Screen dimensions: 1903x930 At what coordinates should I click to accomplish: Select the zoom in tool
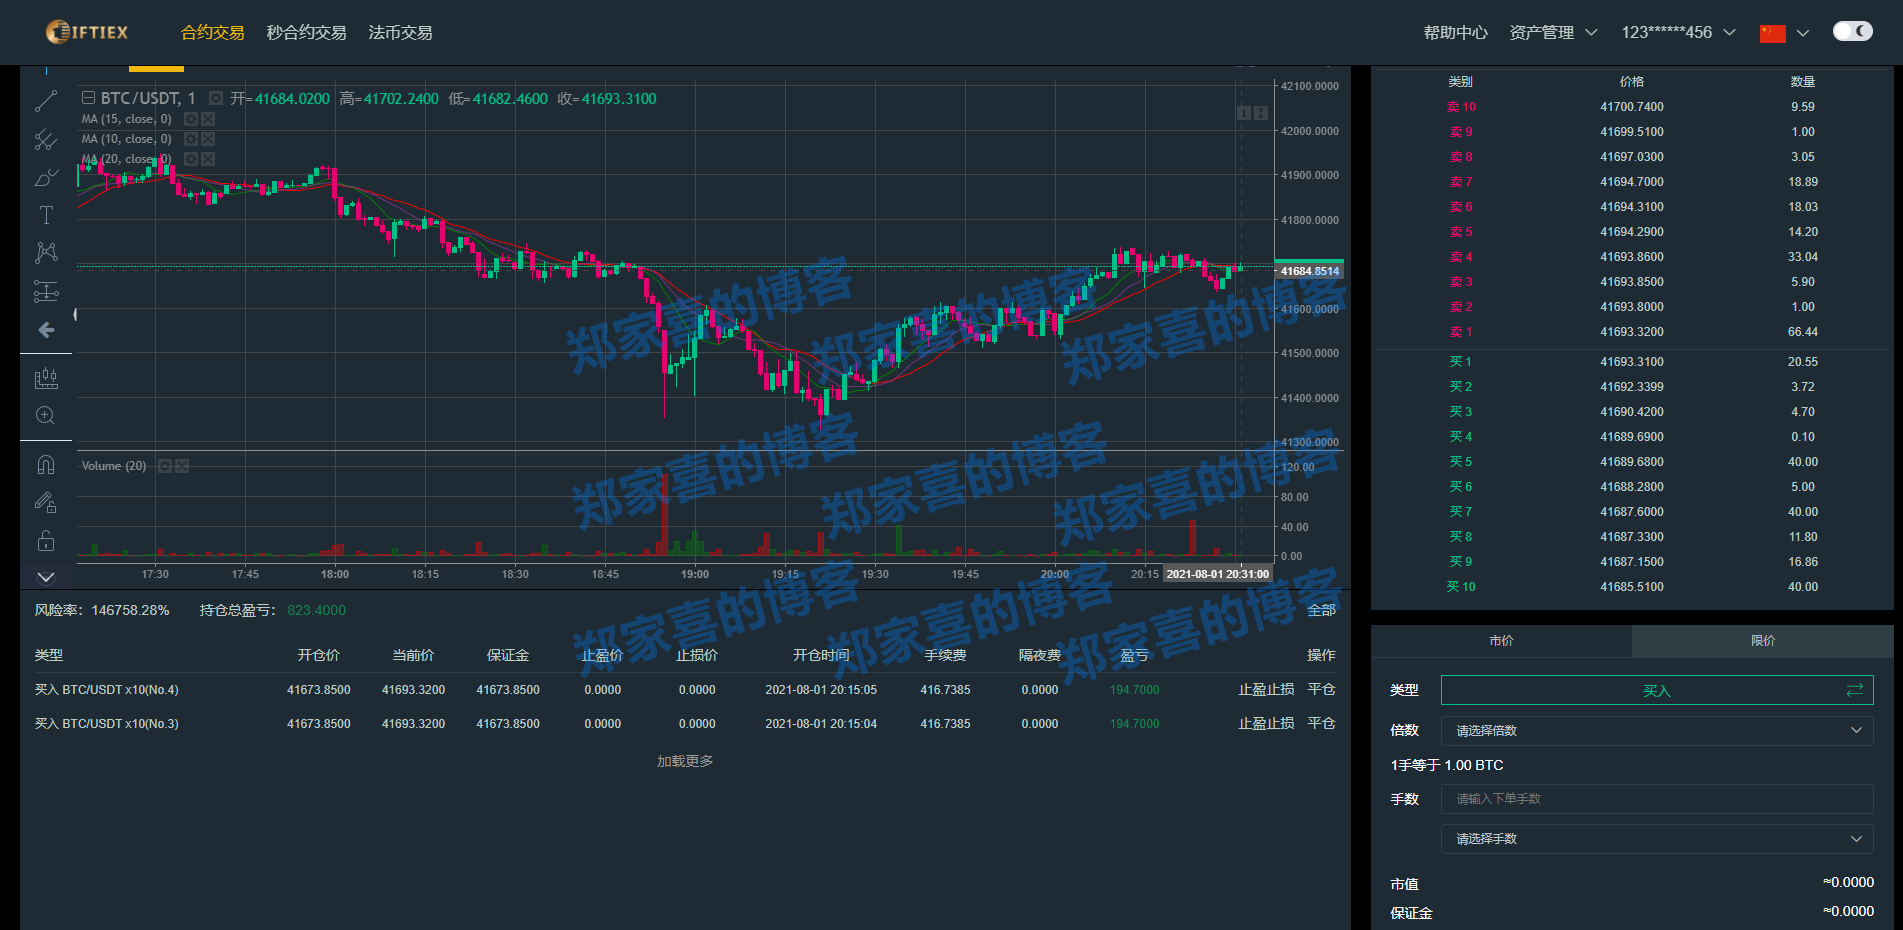[x=46, y=415]
